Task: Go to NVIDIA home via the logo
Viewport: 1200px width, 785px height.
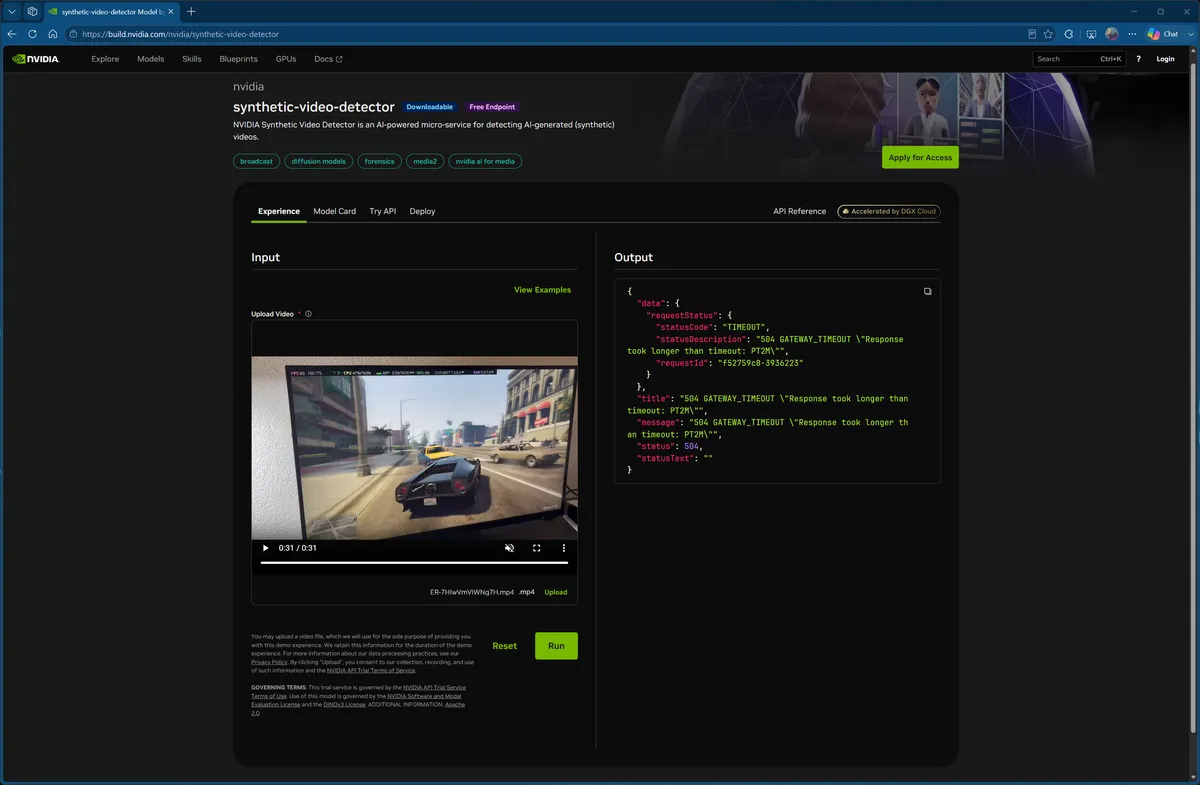Action: [35, 59]
